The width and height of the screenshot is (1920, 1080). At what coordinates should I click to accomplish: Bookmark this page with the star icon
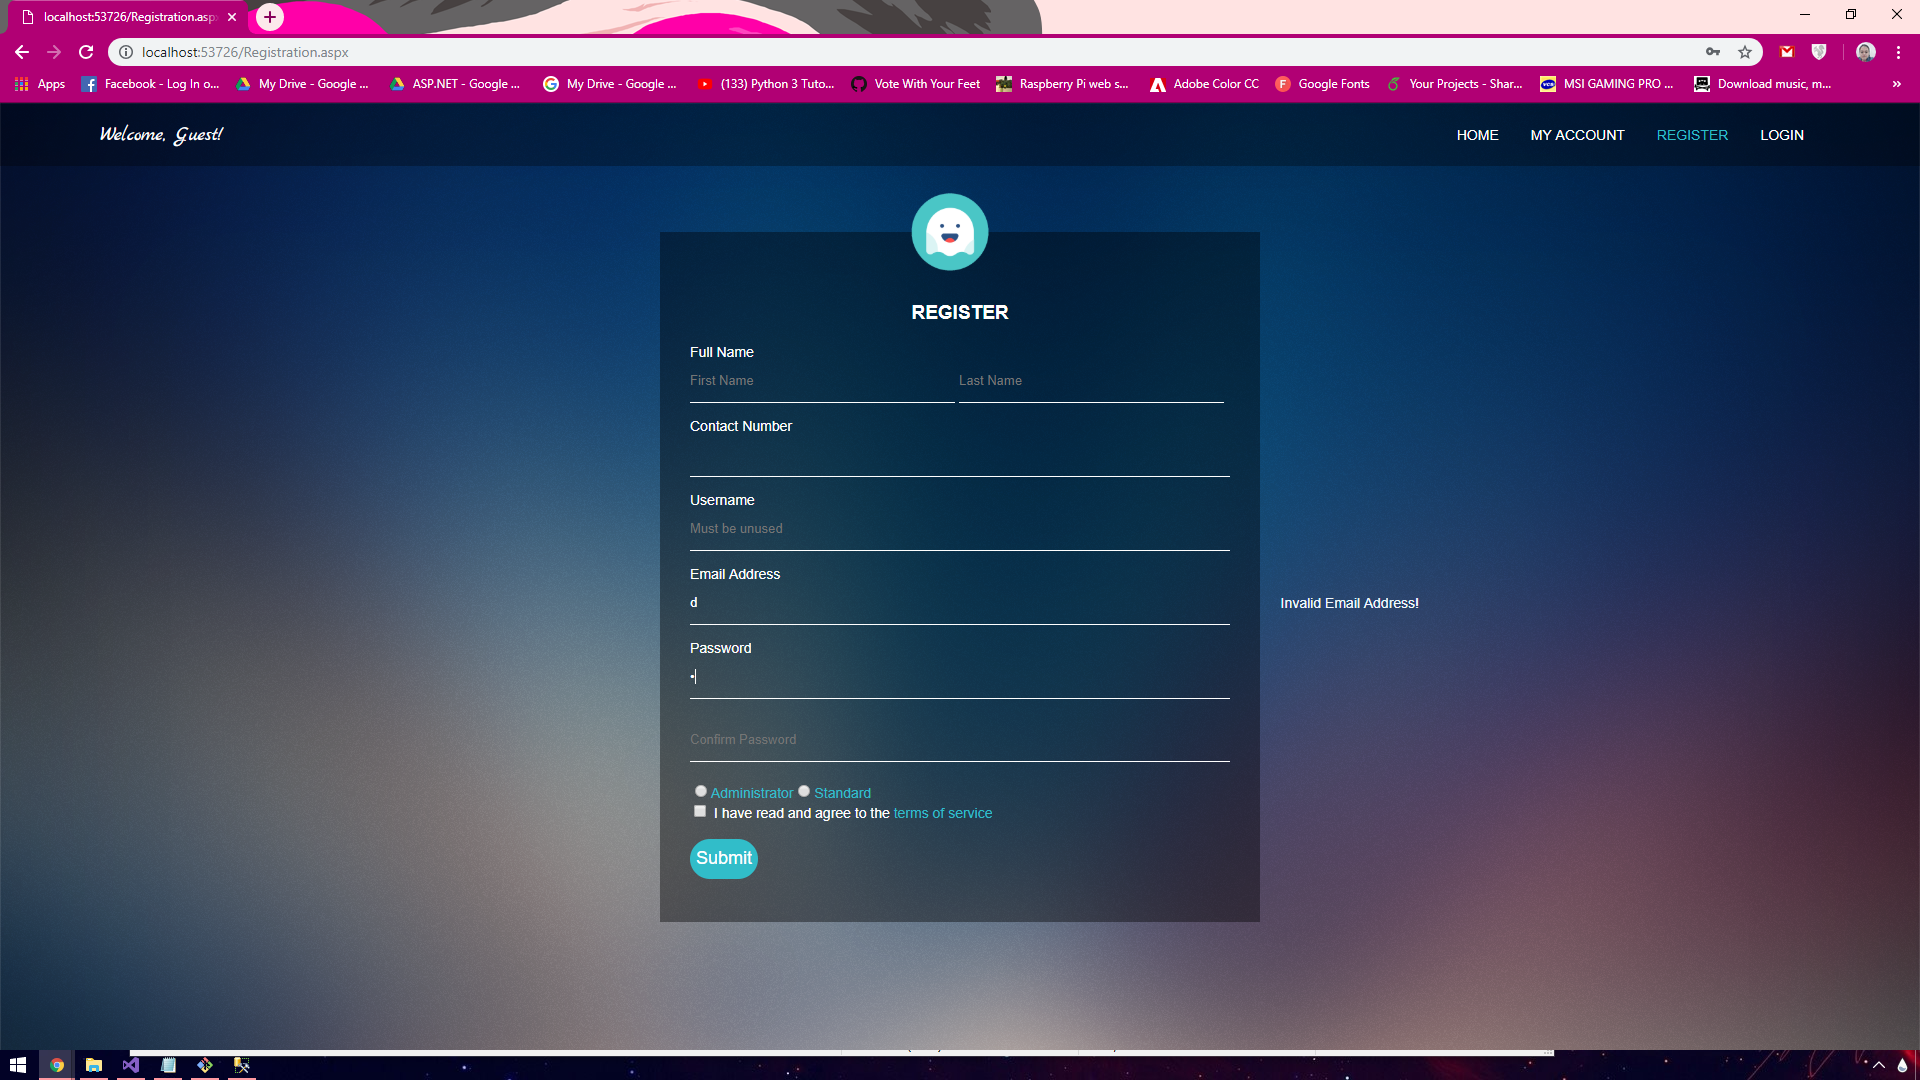pyautogui.click(x=1745, y=52)
